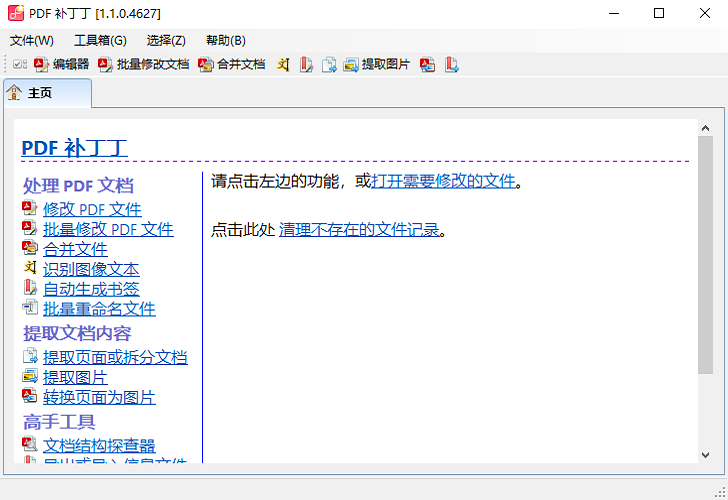Click the 打开需要修改的文件 link

coord(443,181)
